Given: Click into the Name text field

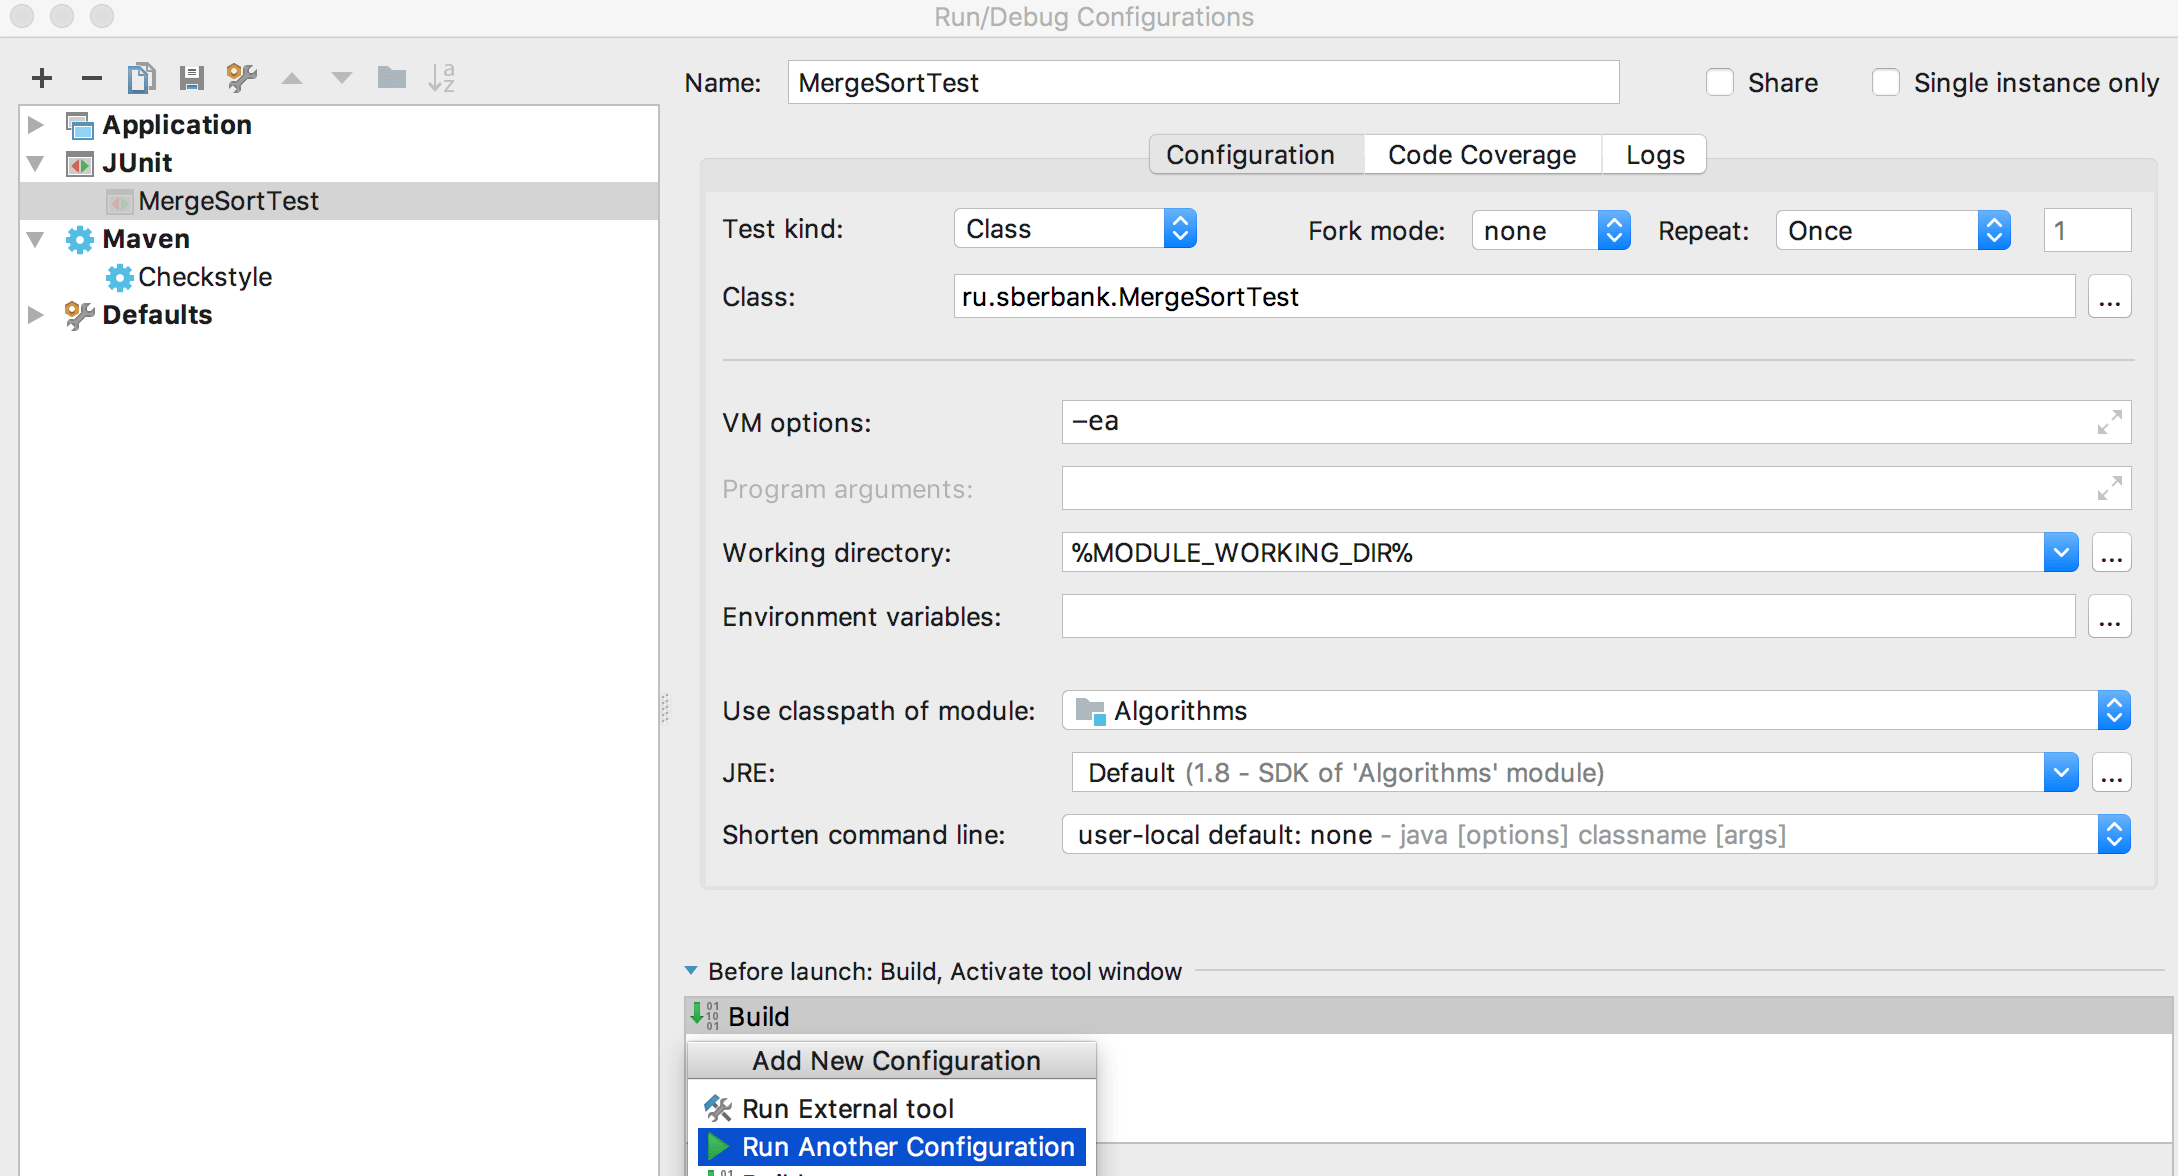Looking at the screenshot, I should point(1202,83).
